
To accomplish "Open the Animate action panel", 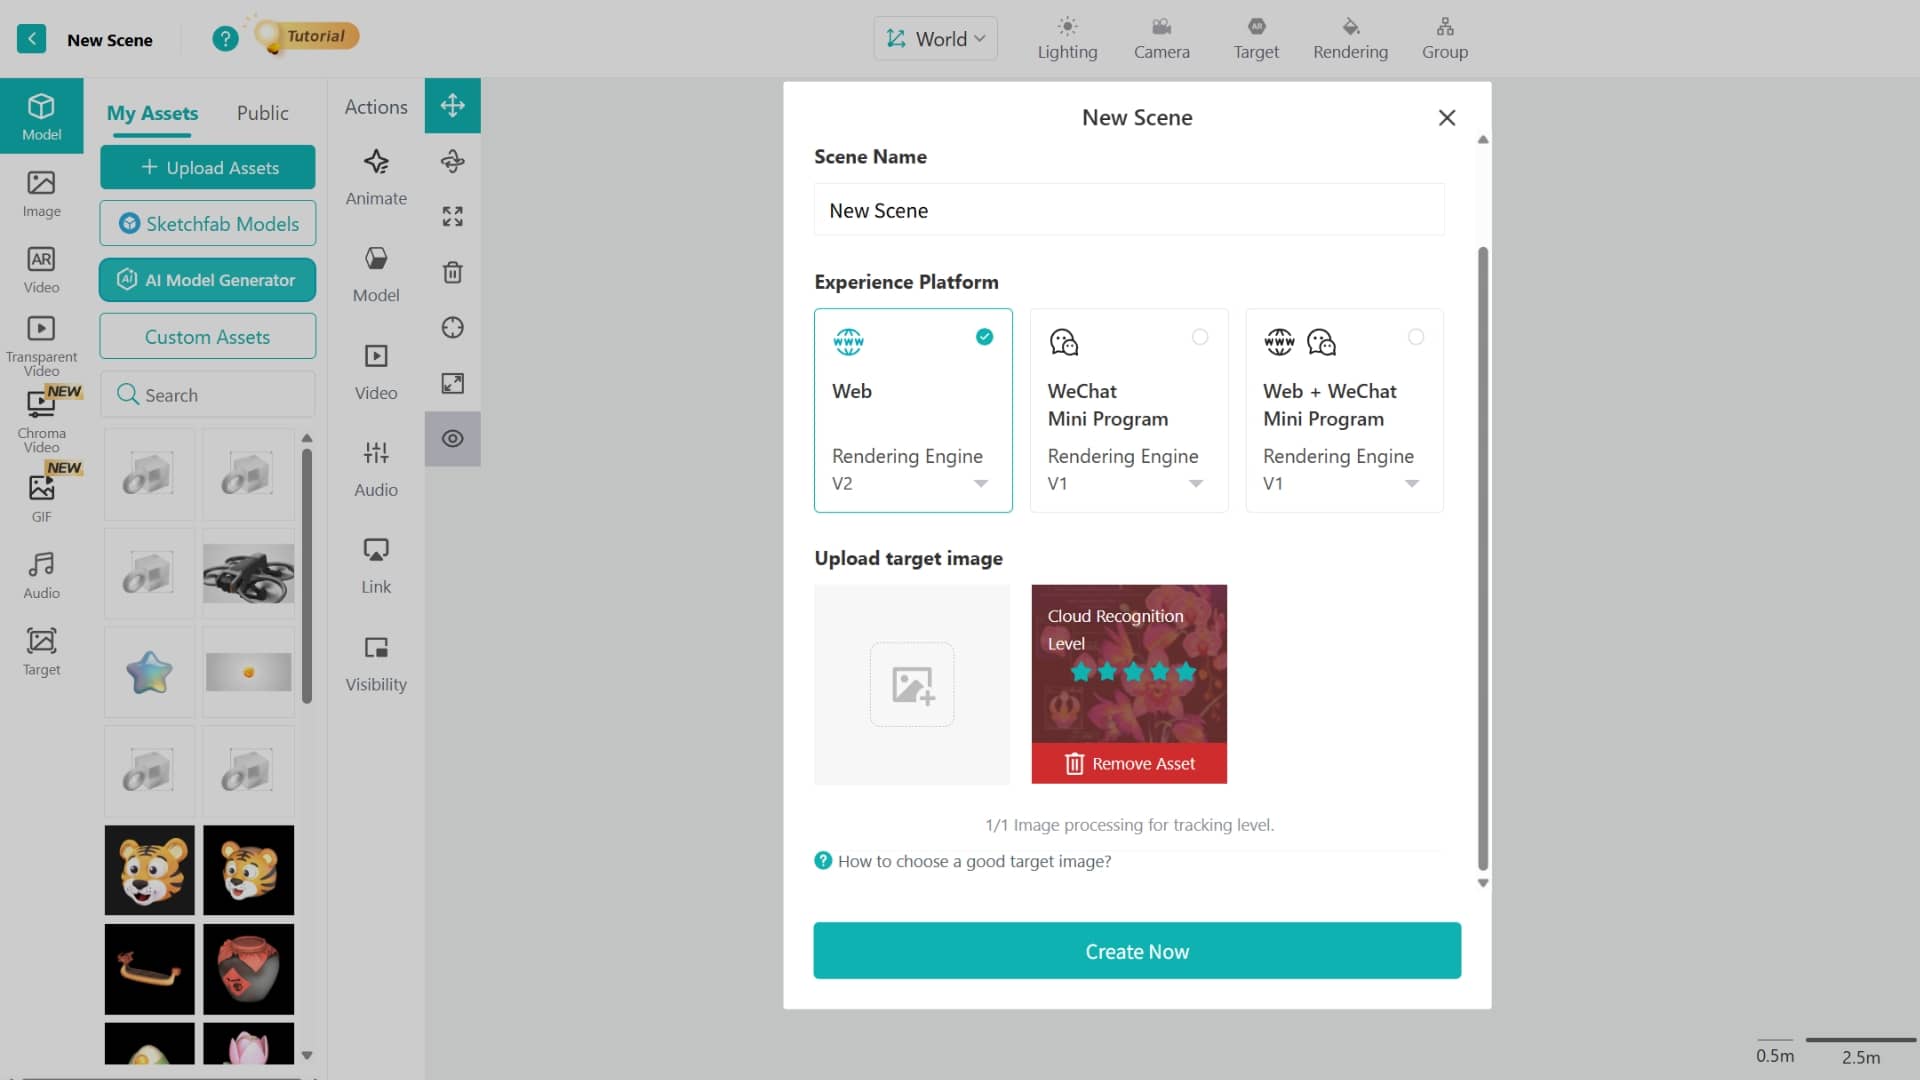I will (376, 177).
